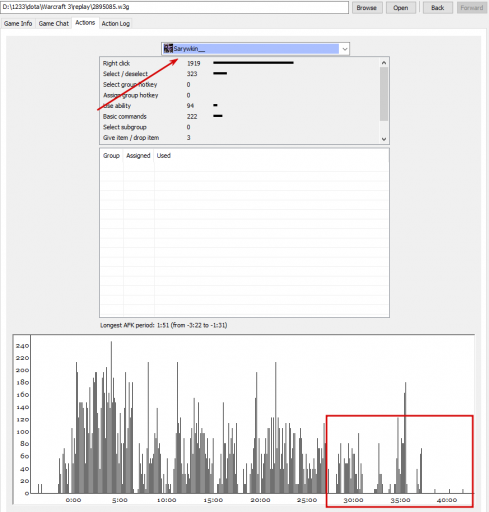Click the actions list scrollbar thumb
Viewport: 489px width, 512px height.
pyautogui.click(x=384, y=94)
